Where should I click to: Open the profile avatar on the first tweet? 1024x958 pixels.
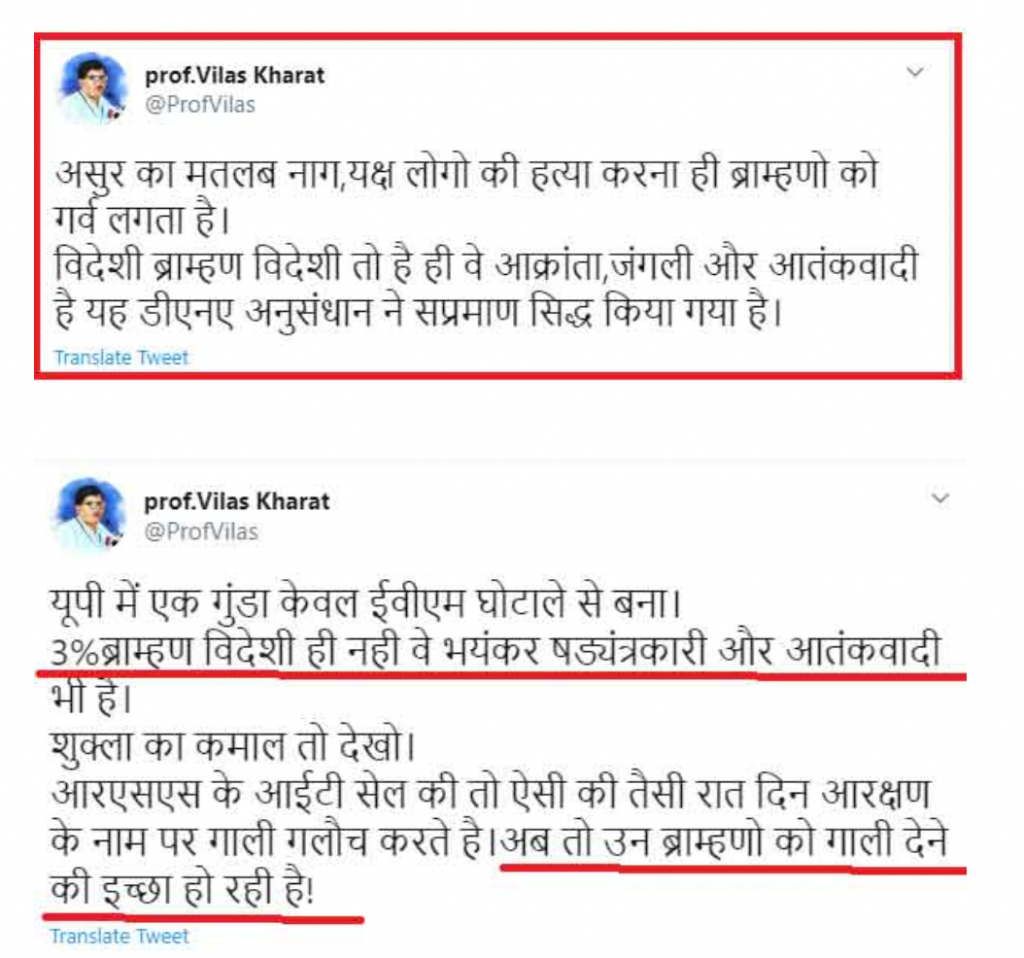[x=92, y=89]
